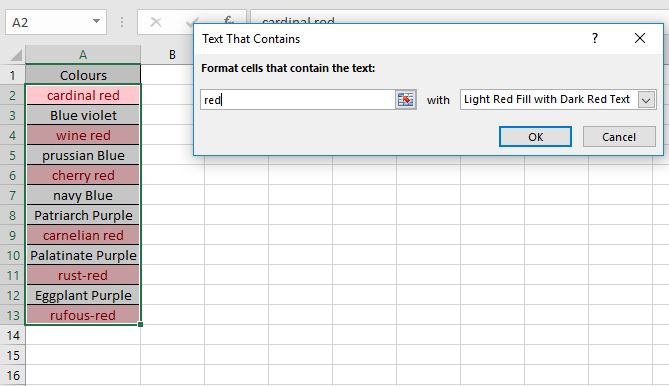Select column A header

83,55
